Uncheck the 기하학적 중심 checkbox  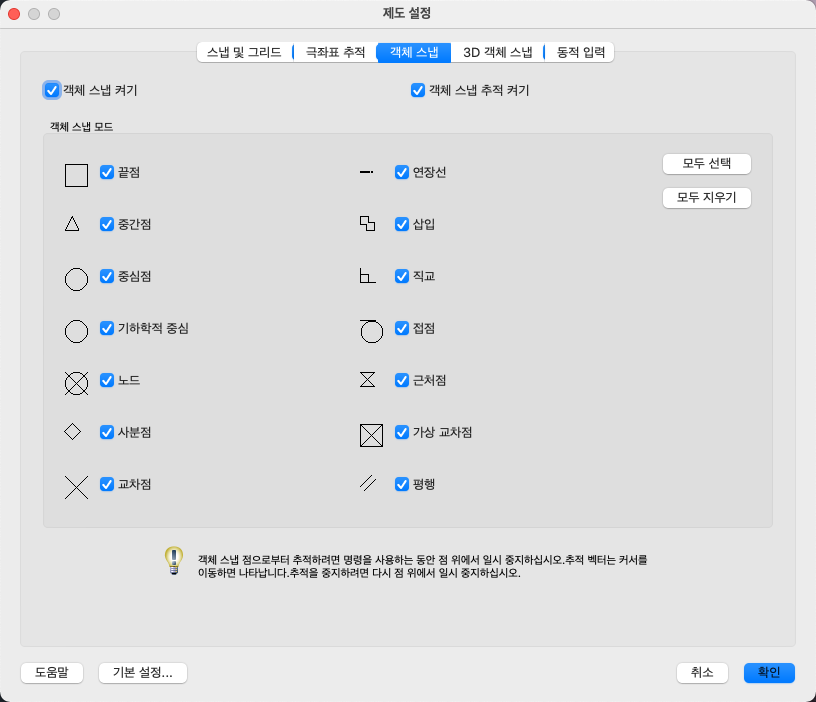click(107, 328)
